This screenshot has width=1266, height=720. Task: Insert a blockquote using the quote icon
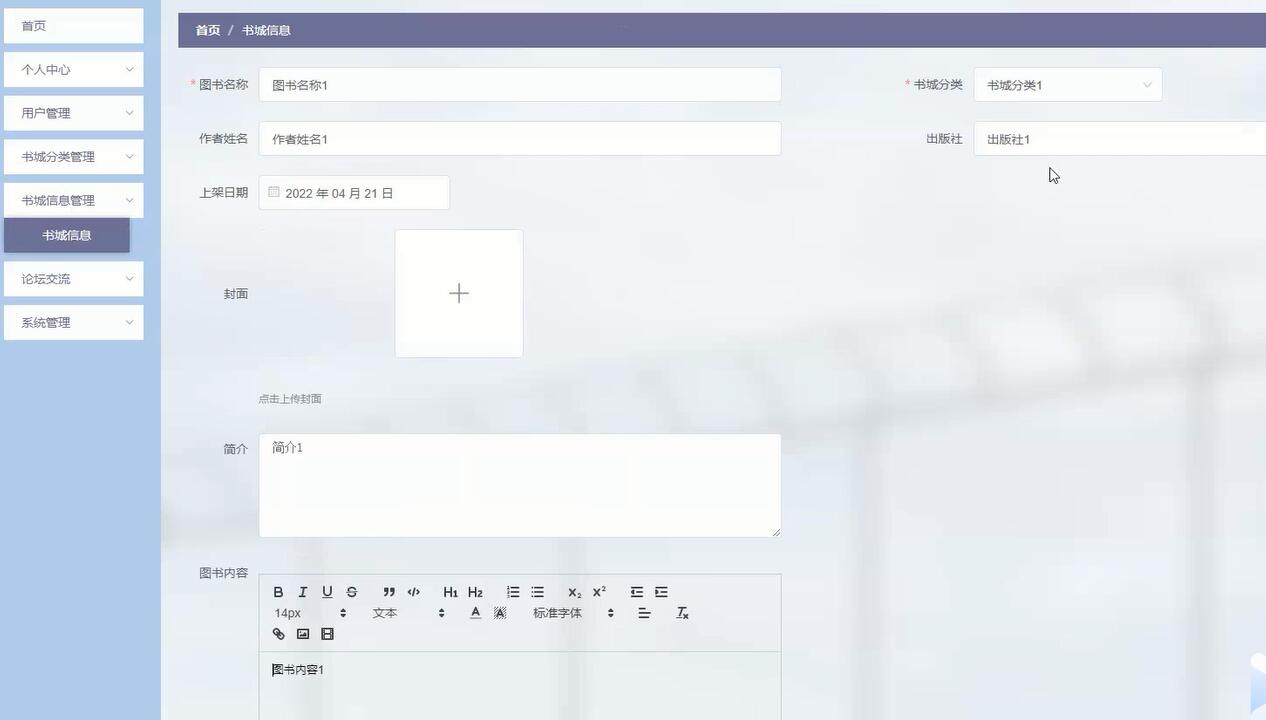click(389, 591)
